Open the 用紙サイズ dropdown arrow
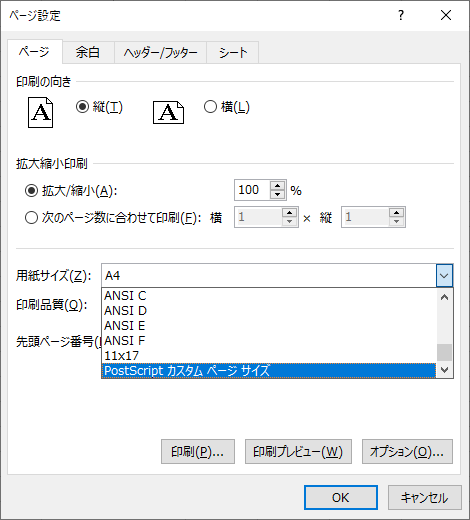 444,276
